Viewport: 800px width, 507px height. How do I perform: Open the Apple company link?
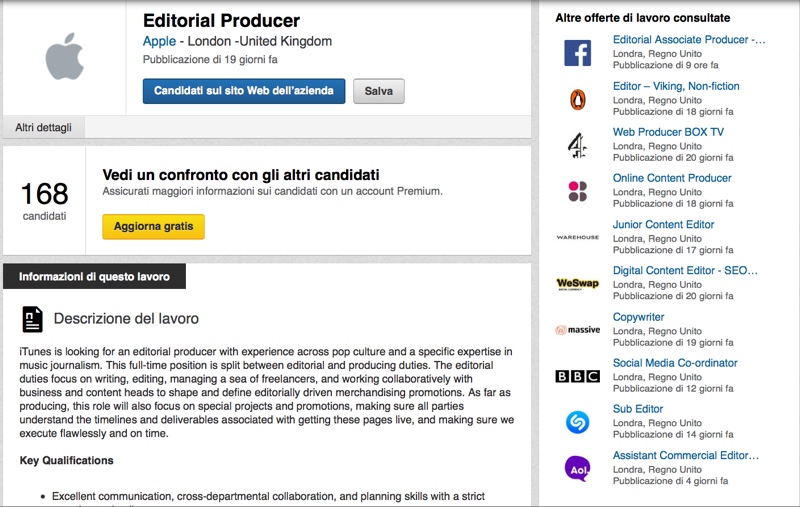coord(159,42)
